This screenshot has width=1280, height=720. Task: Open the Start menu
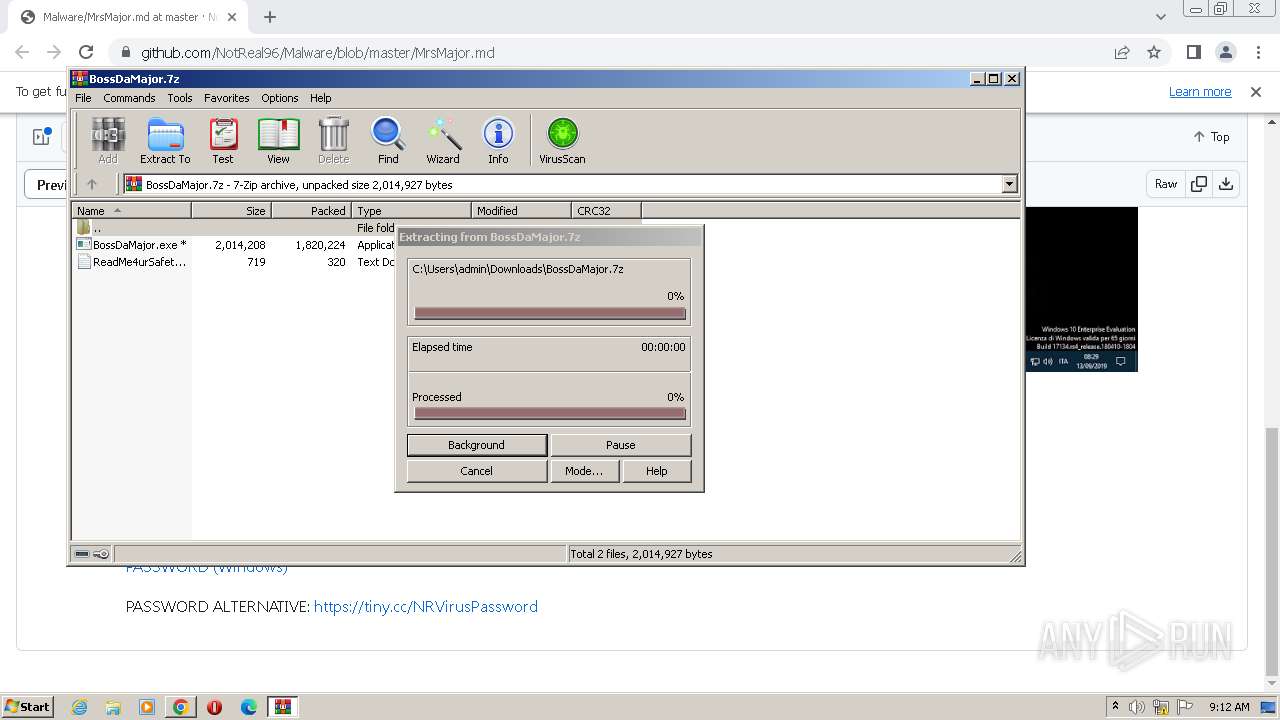27,706
